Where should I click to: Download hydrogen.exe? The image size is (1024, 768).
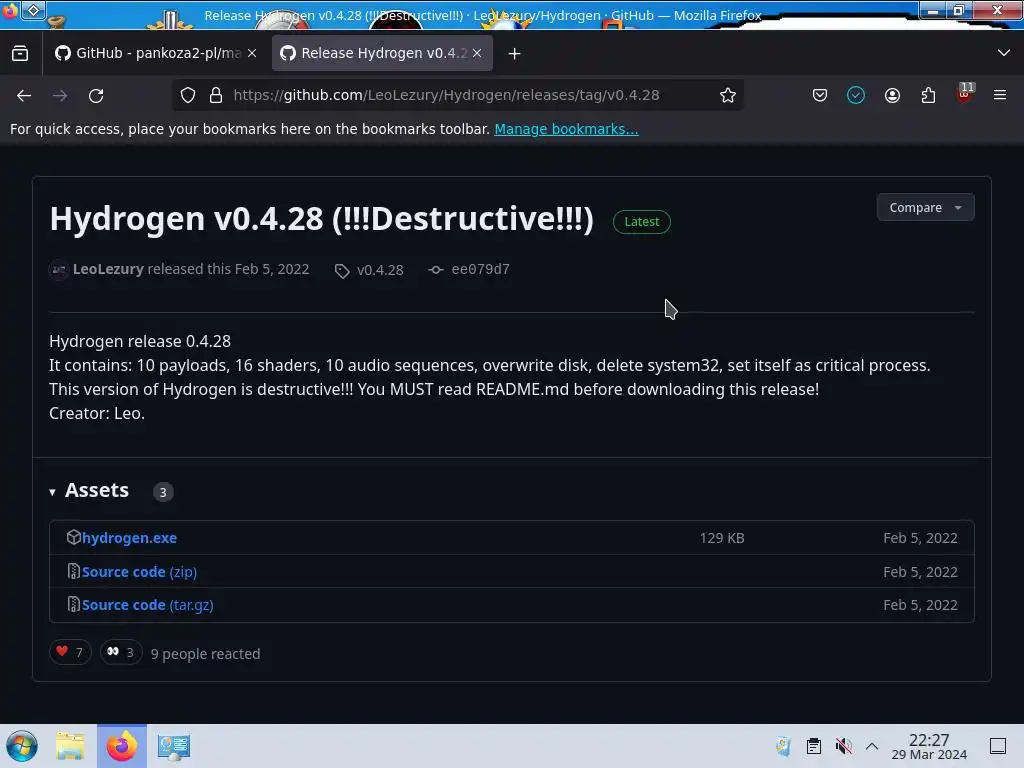pos(129,538)
